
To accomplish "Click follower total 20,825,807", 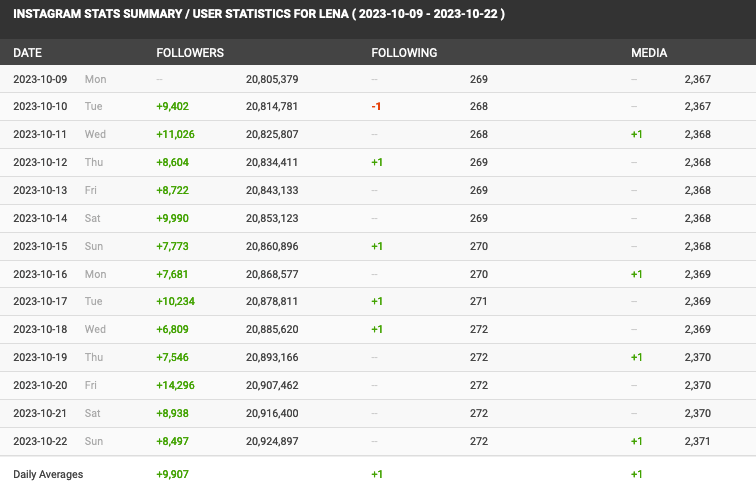I will (x=272, y=134).
